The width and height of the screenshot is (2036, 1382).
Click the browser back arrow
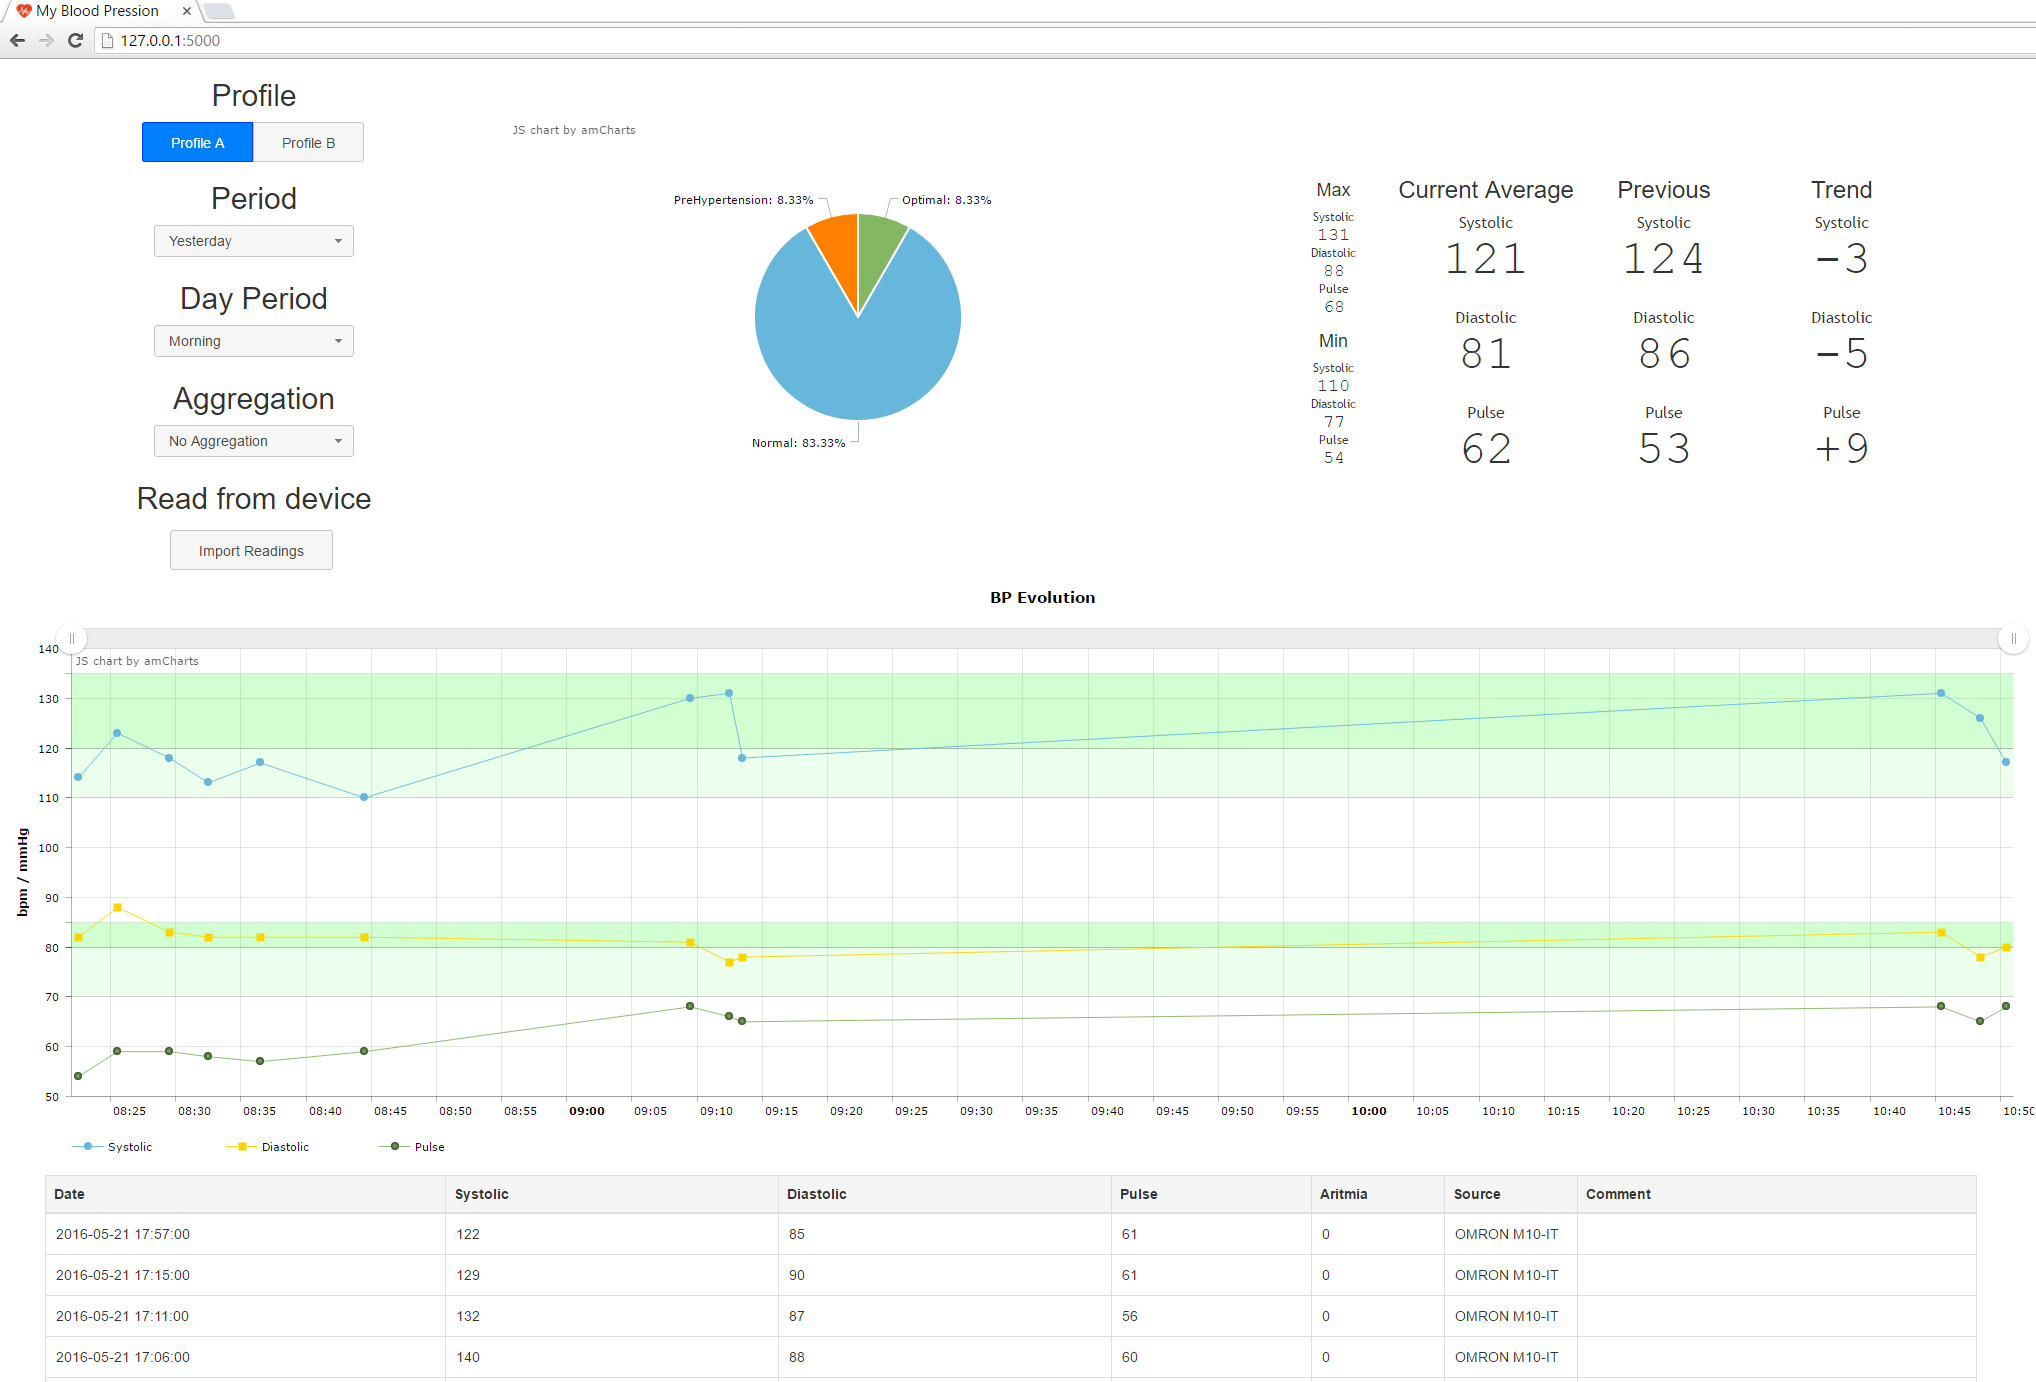(x=17, y=41)
